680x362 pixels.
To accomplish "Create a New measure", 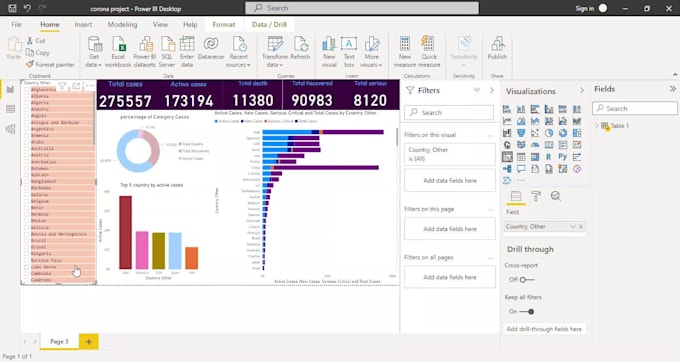I will click(405, 52).
